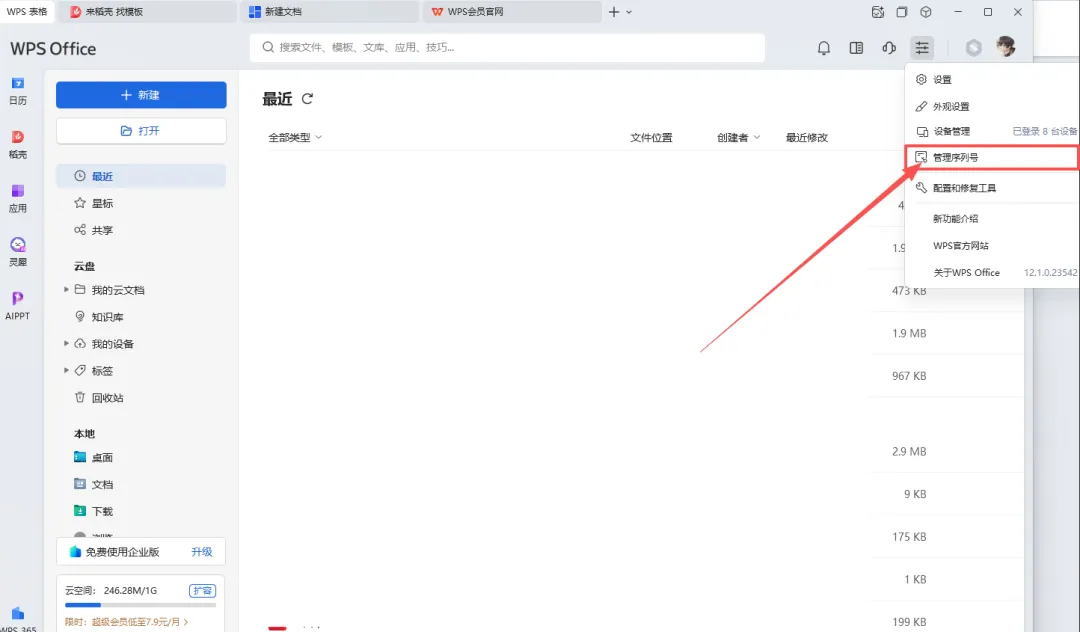Click the global settings sliders icon
Screen dimensions: 1080x632
click(922, 48)
